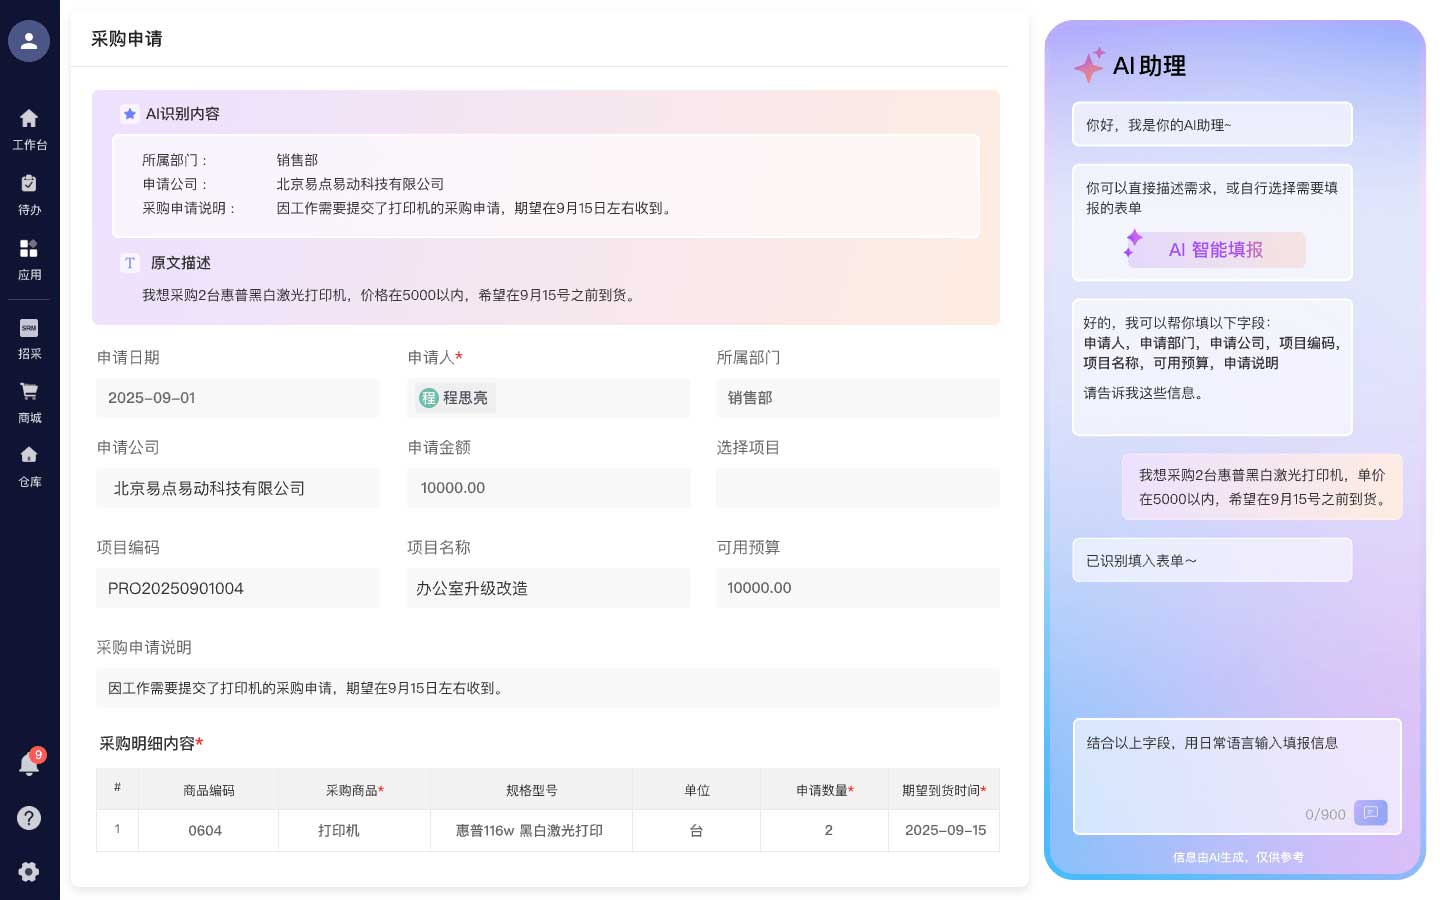This screenshot has height=900, width=1440.
Task: Click chat message 已识别填入表单～
Action: click(x=1212, y=560)
